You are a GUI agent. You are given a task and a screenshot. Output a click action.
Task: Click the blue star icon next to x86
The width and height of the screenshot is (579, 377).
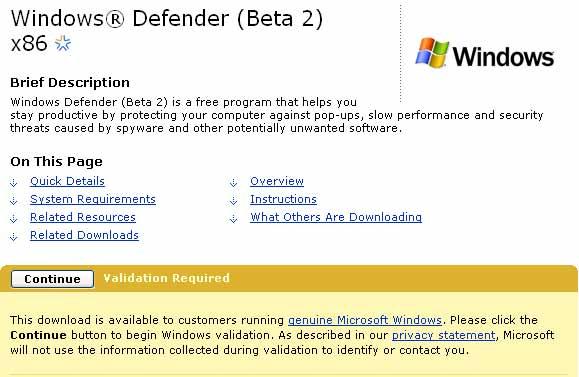pyautogui.click(x=63, y=44)
